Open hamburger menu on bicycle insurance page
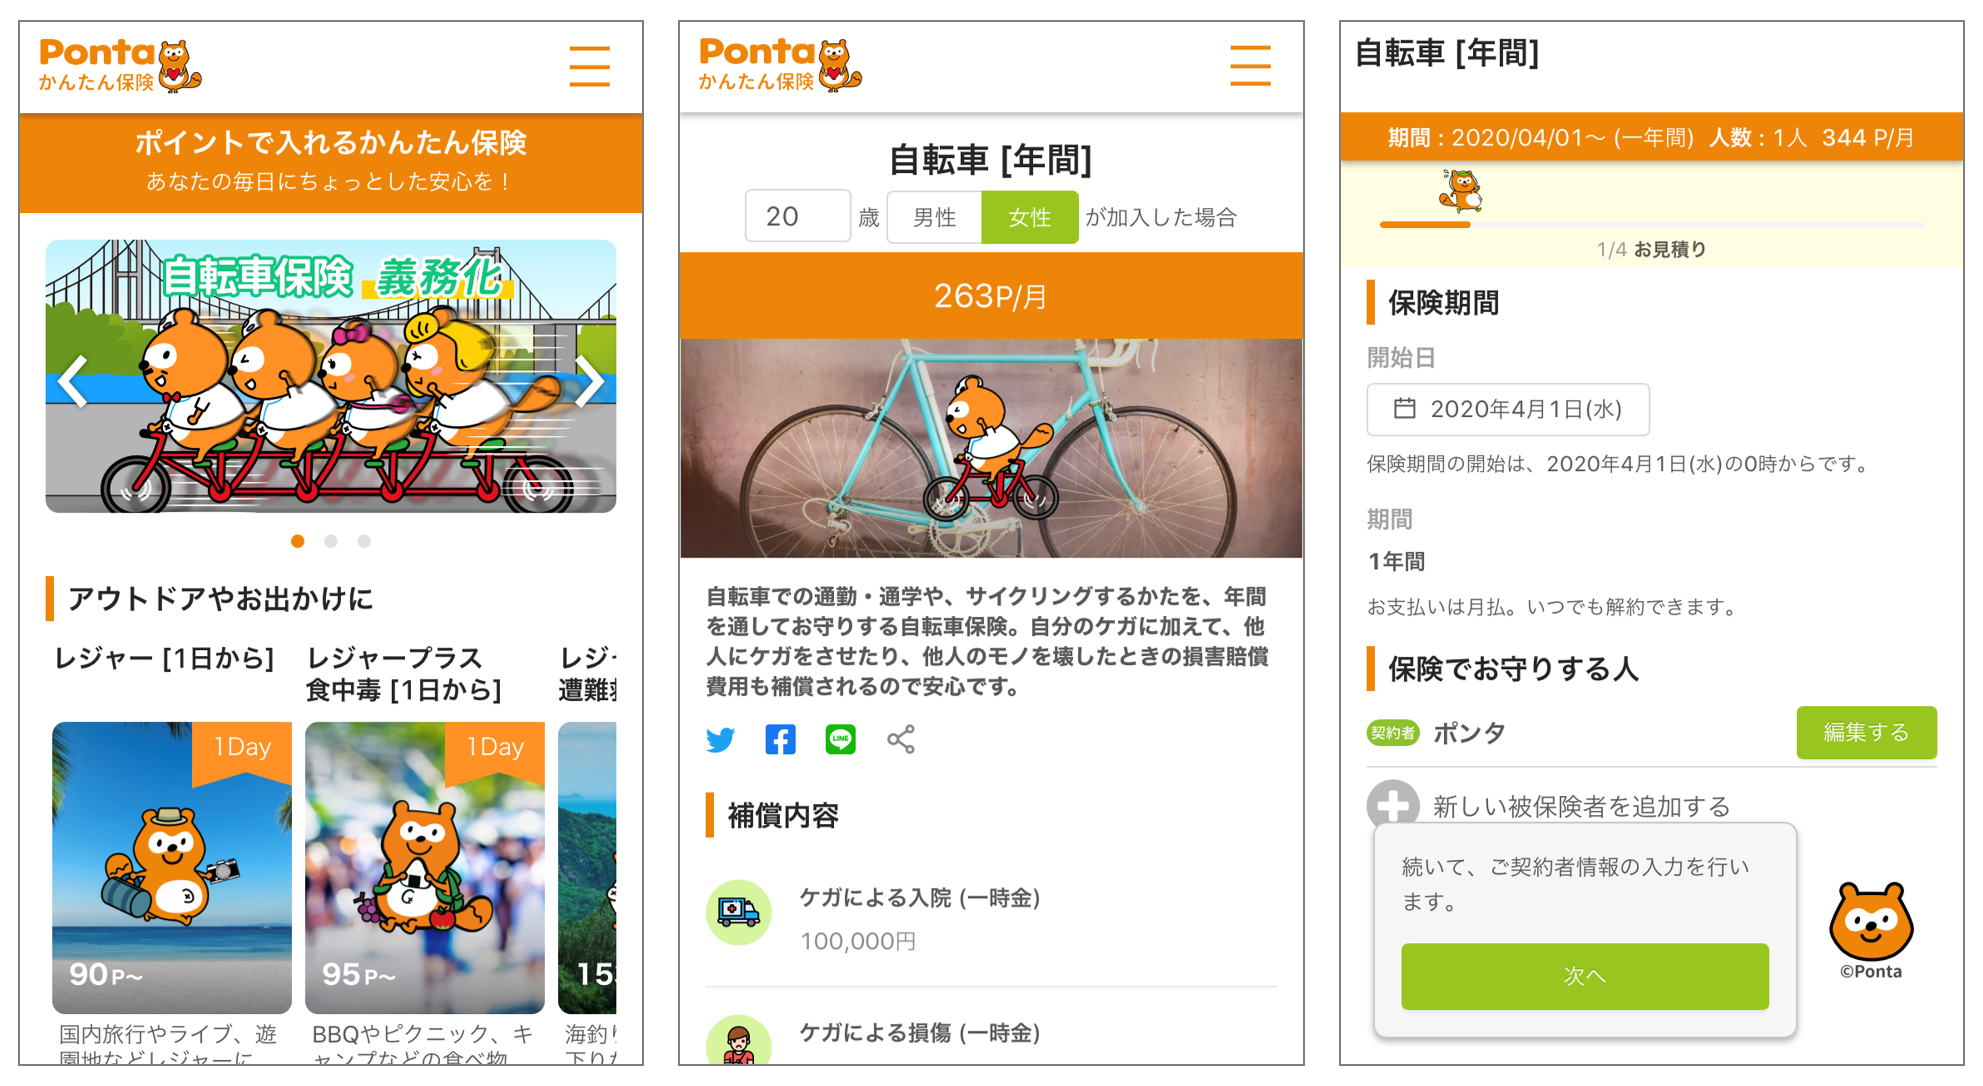 point(1250,66)
